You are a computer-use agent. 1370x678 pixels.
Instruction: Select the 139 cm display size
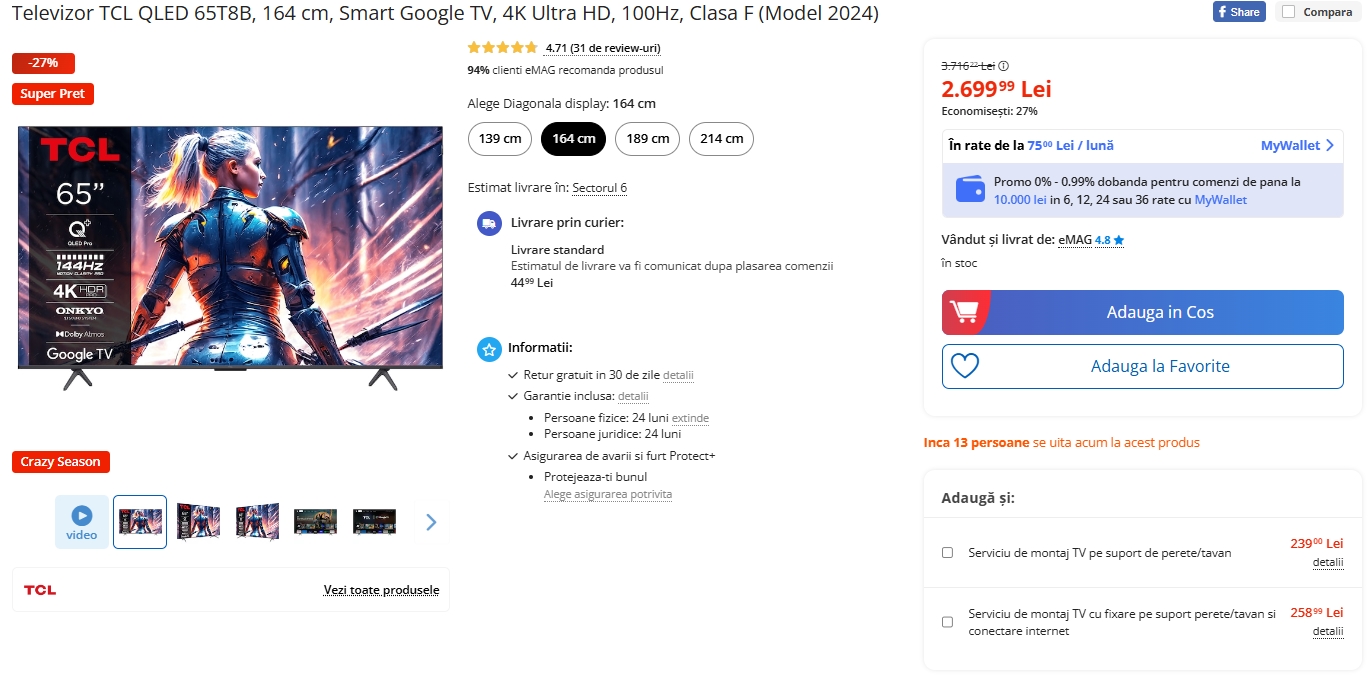(x=500, y=139)
